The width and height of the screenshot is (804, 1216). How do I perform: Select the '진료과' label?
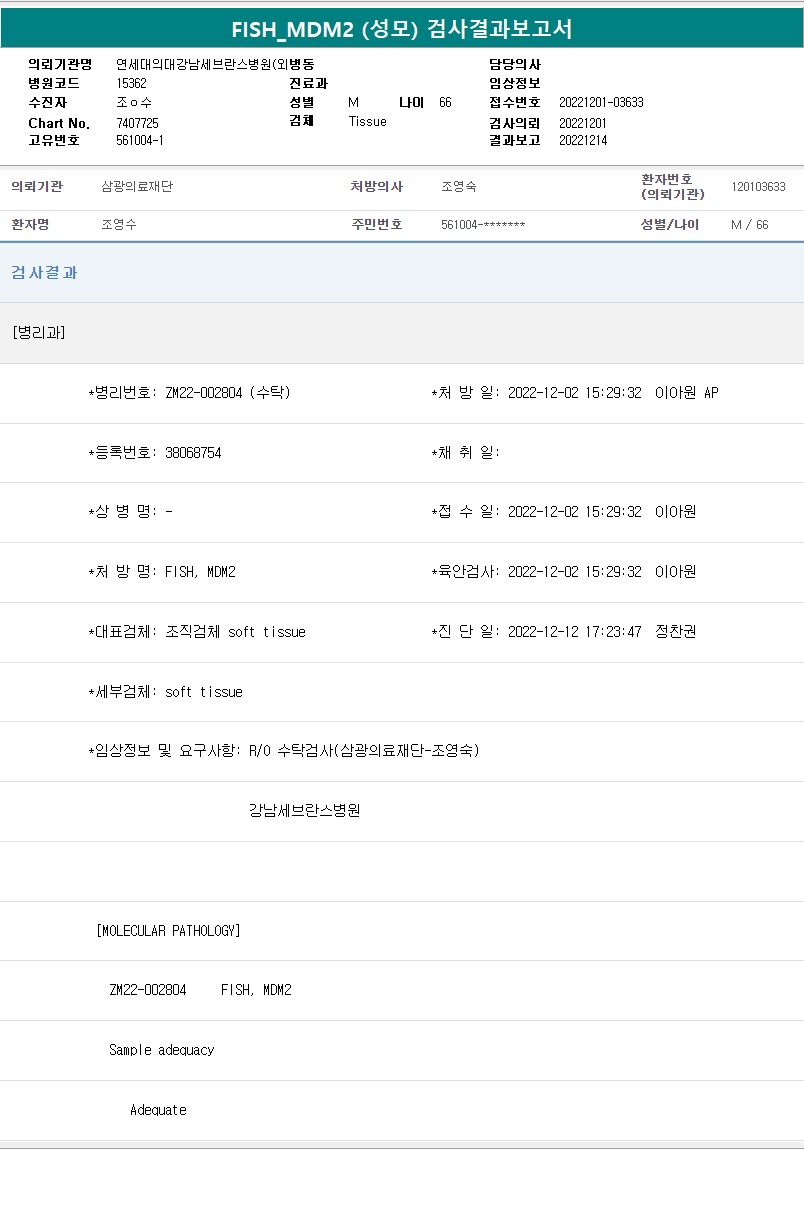point(308,84)
